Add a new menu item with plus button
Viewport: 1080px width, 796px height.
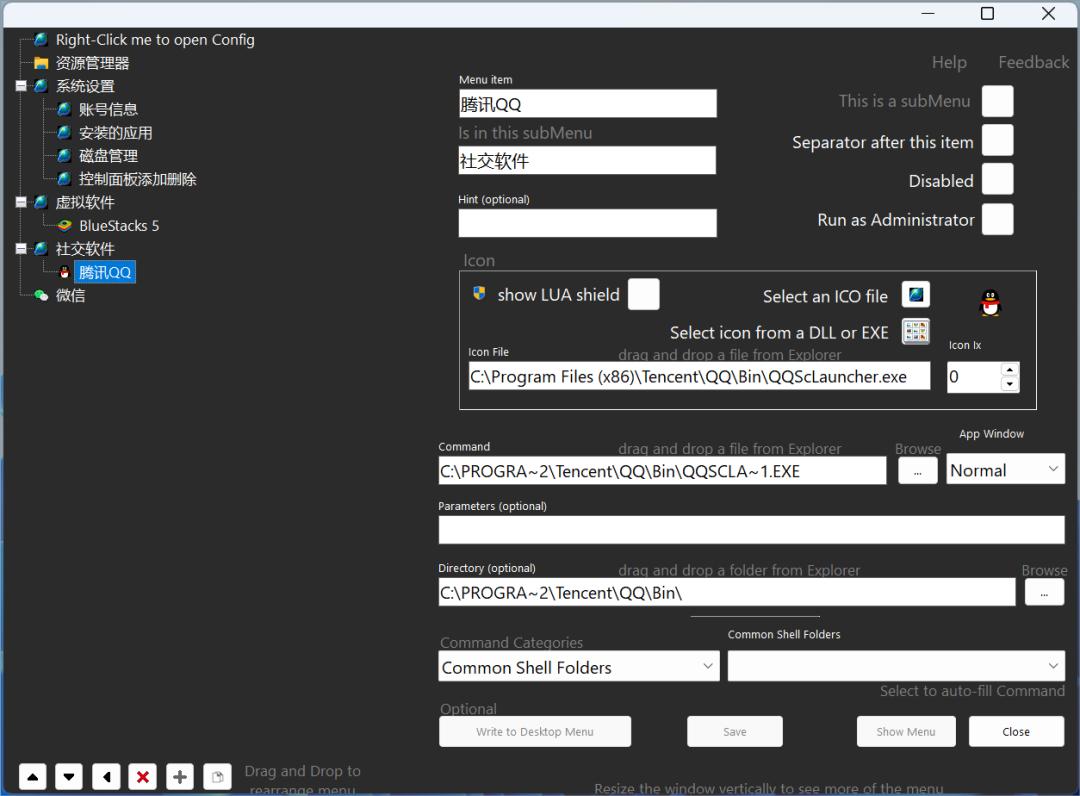pyautogui.click(x=180, y=777)
